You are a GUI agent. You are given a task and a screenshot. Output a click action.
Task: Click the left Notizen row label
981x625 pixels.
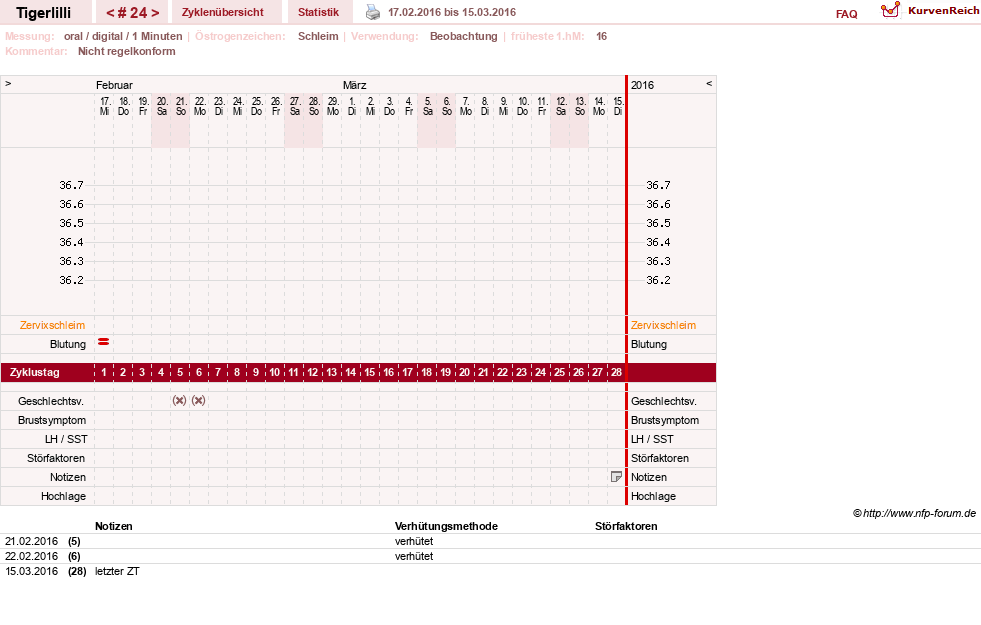click(68, 477)
